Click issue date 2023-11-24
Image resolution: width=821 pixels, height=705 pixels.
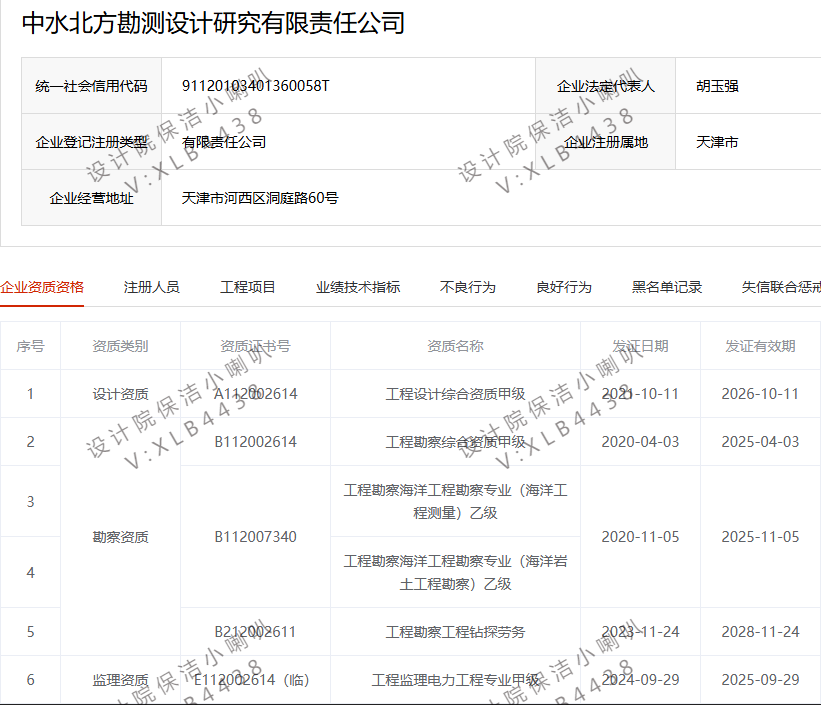[640, 632]
